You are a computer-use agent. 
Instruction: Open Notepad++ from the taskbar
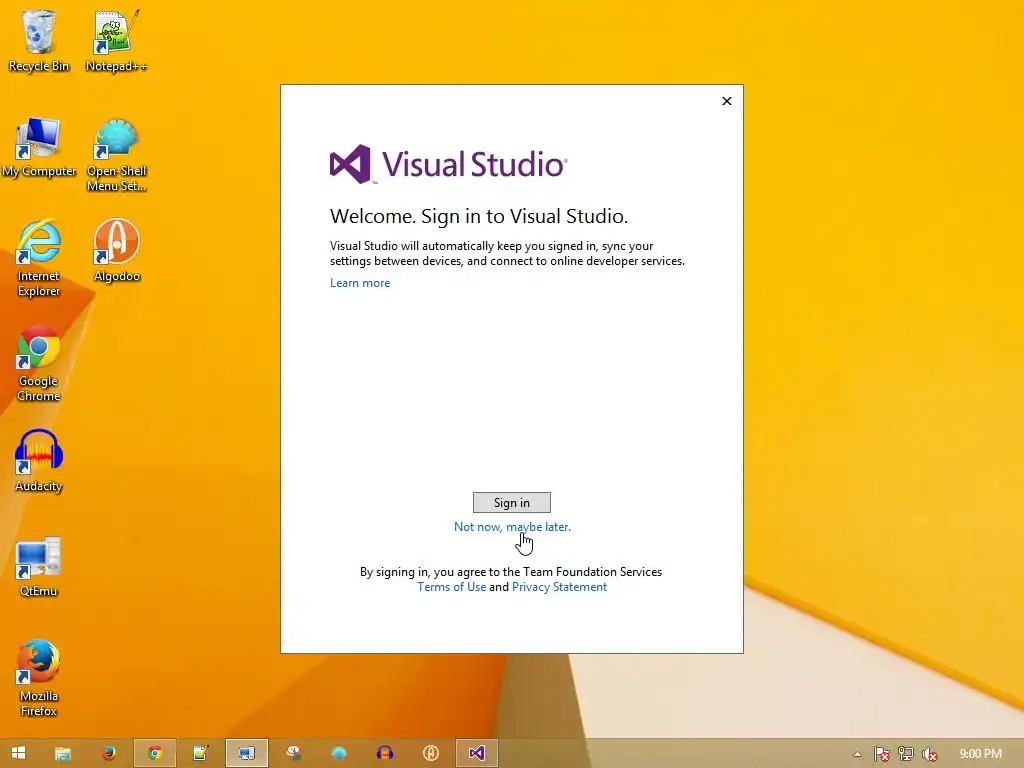200,753
